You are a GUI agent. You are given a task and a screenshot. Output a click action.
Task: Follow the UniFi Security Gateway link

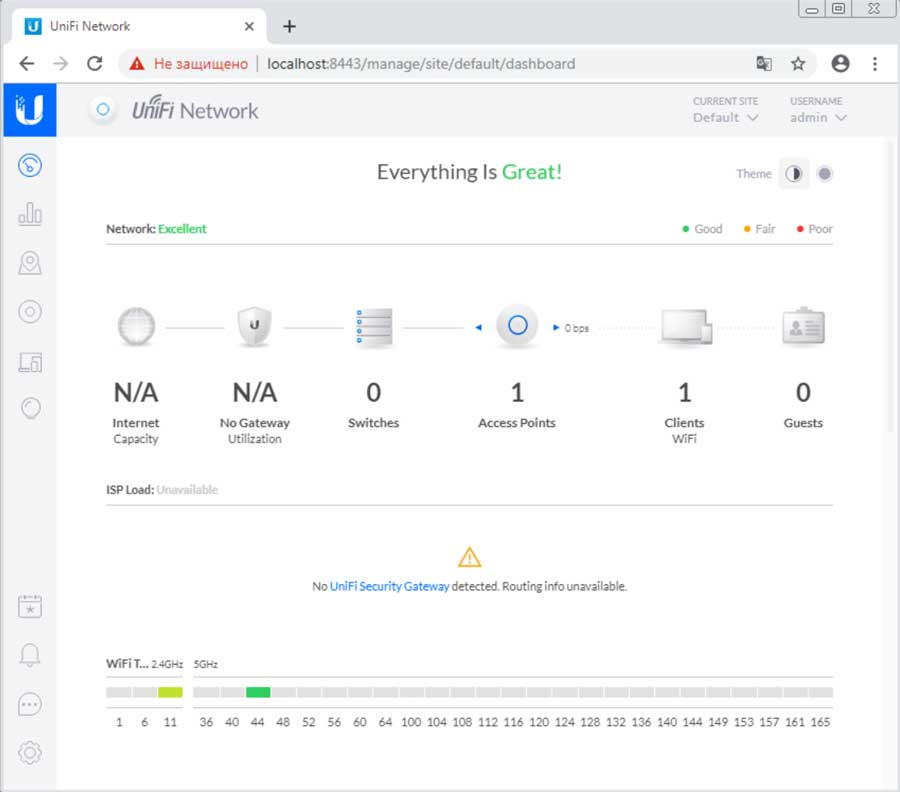tap(389, 587)
